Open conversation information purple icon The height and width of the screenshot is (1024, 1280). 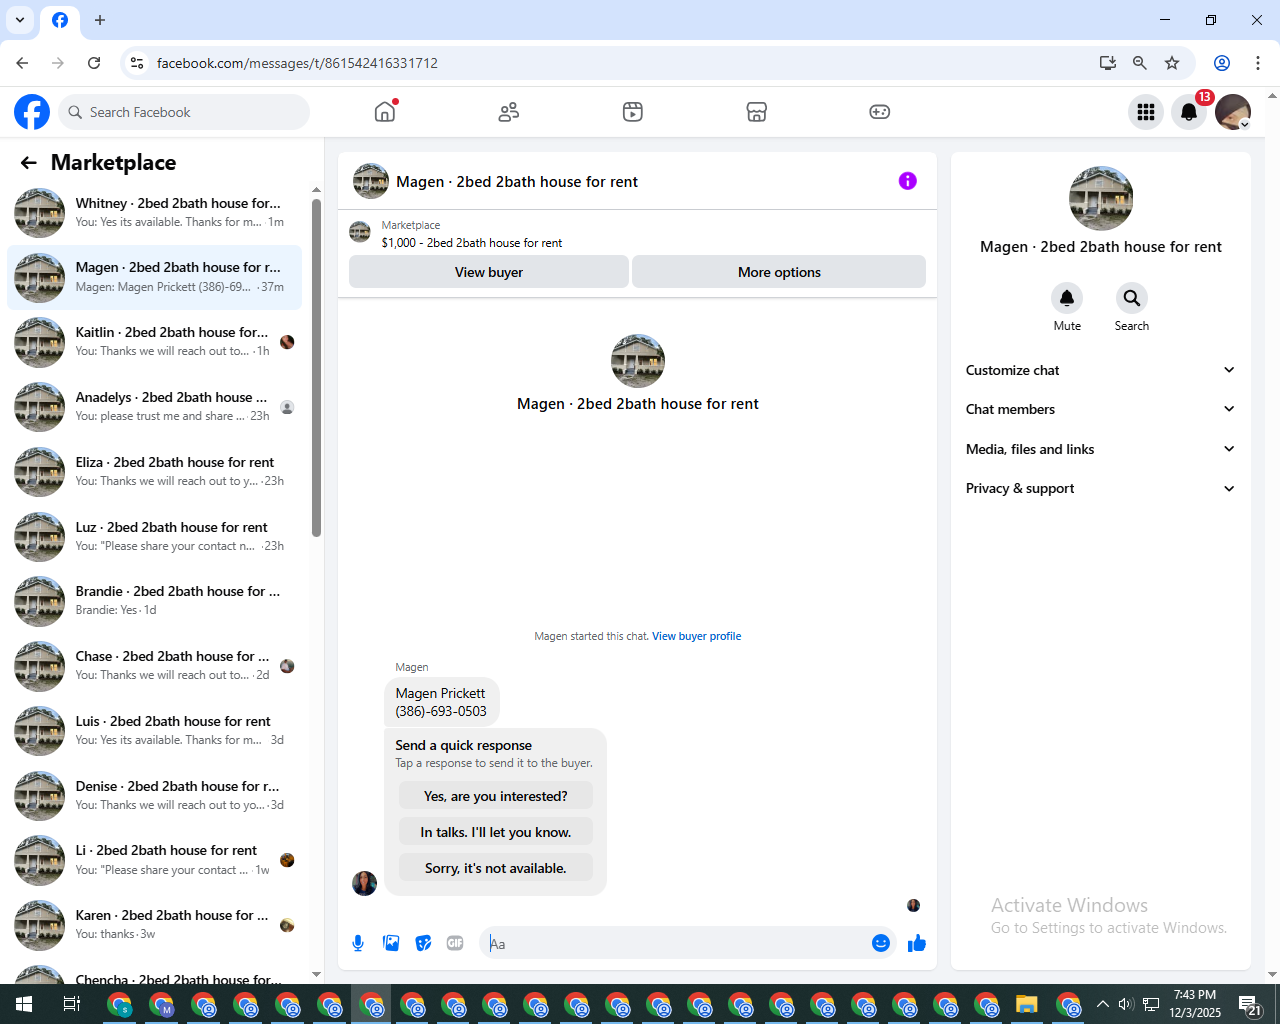pos(908,181)
